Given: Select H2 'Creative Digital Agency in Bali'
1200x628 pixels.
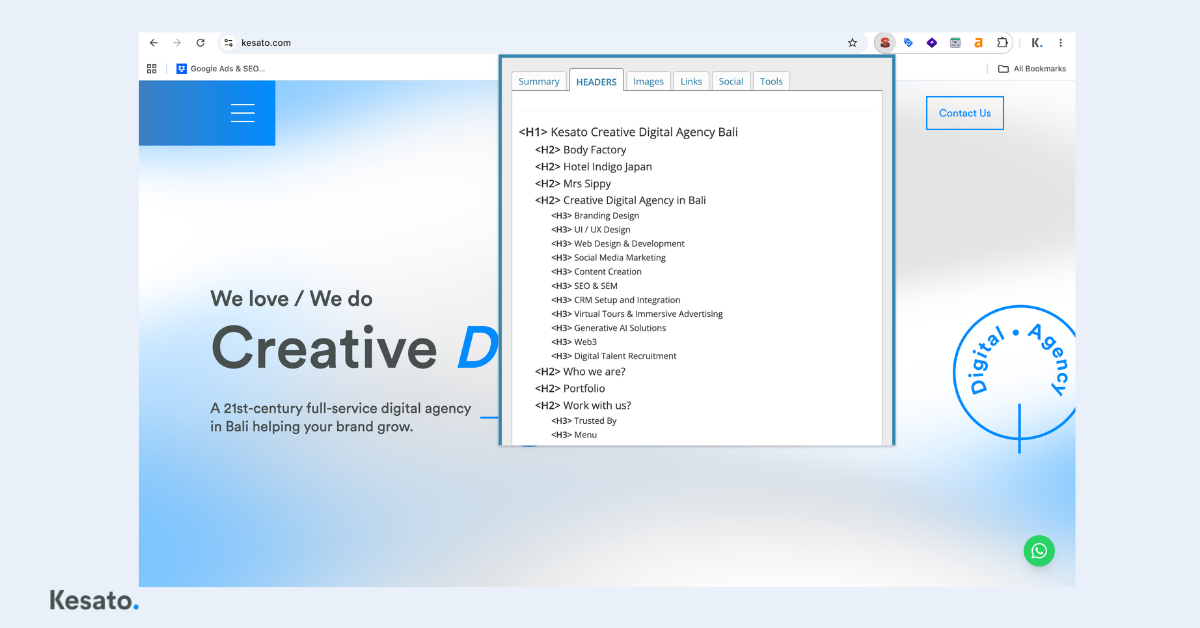Looking at the screenshot, I should tap(620, 200).
